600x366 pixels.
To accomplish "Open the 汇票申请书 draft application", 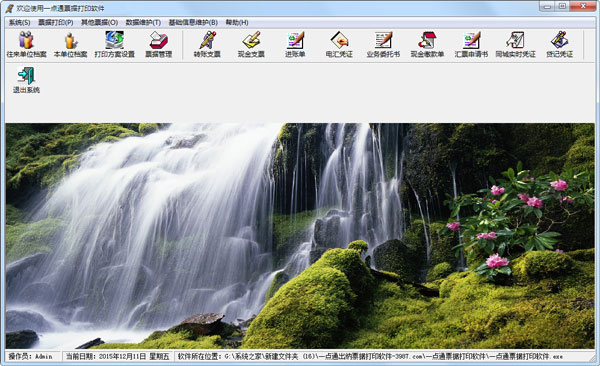I will point(471,45).
